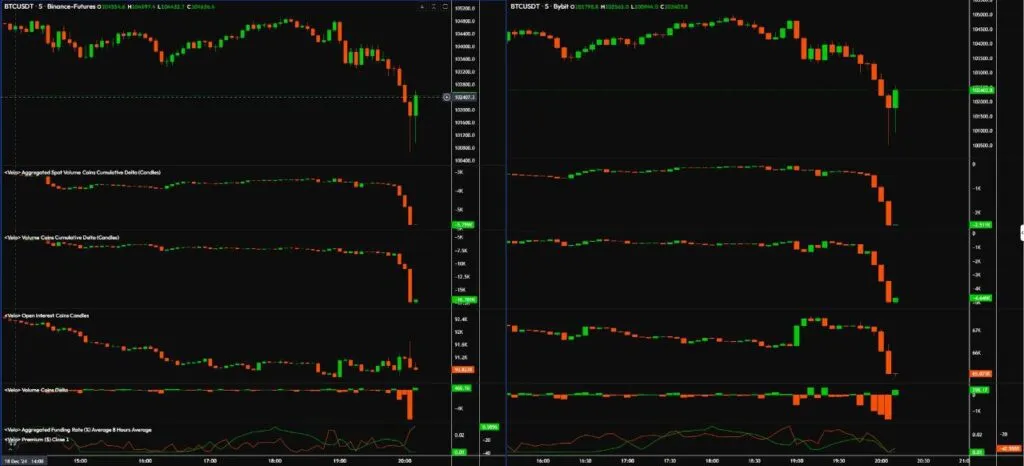Click the Bybit exchange label in the header
The width and height of the screenshot is (1024, 466).
click(x=560, y=7)
